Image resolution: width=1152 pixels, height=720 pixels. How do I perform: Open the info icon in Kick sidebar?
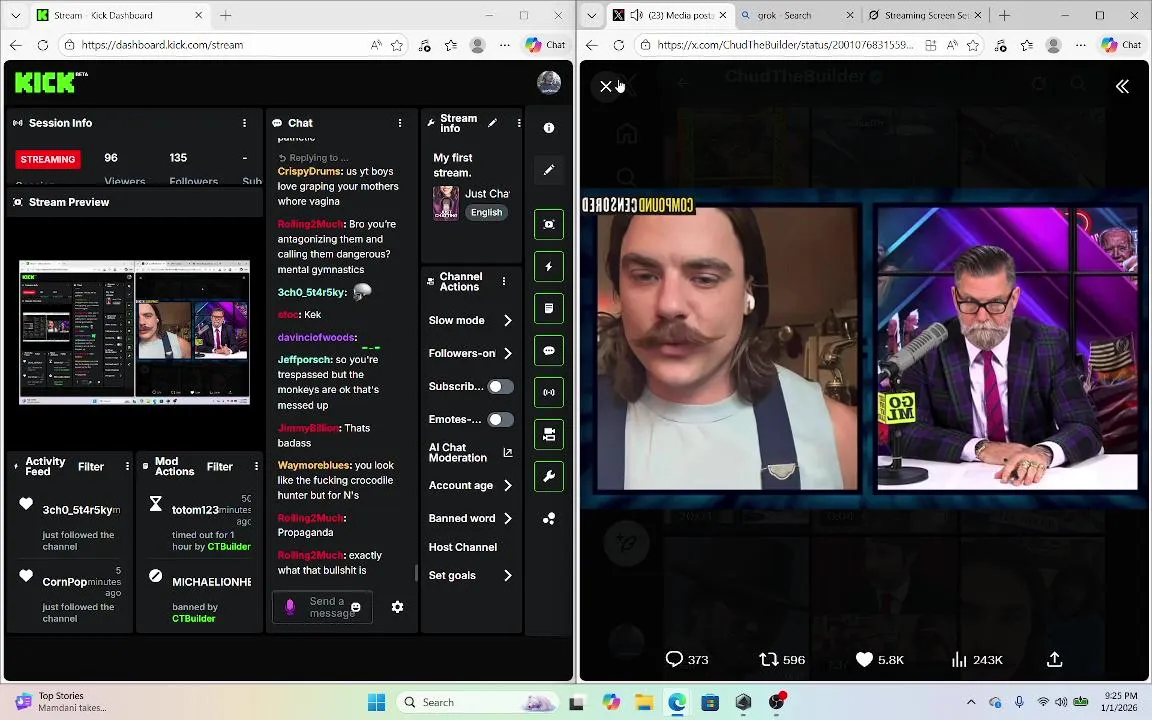[549, 128]
